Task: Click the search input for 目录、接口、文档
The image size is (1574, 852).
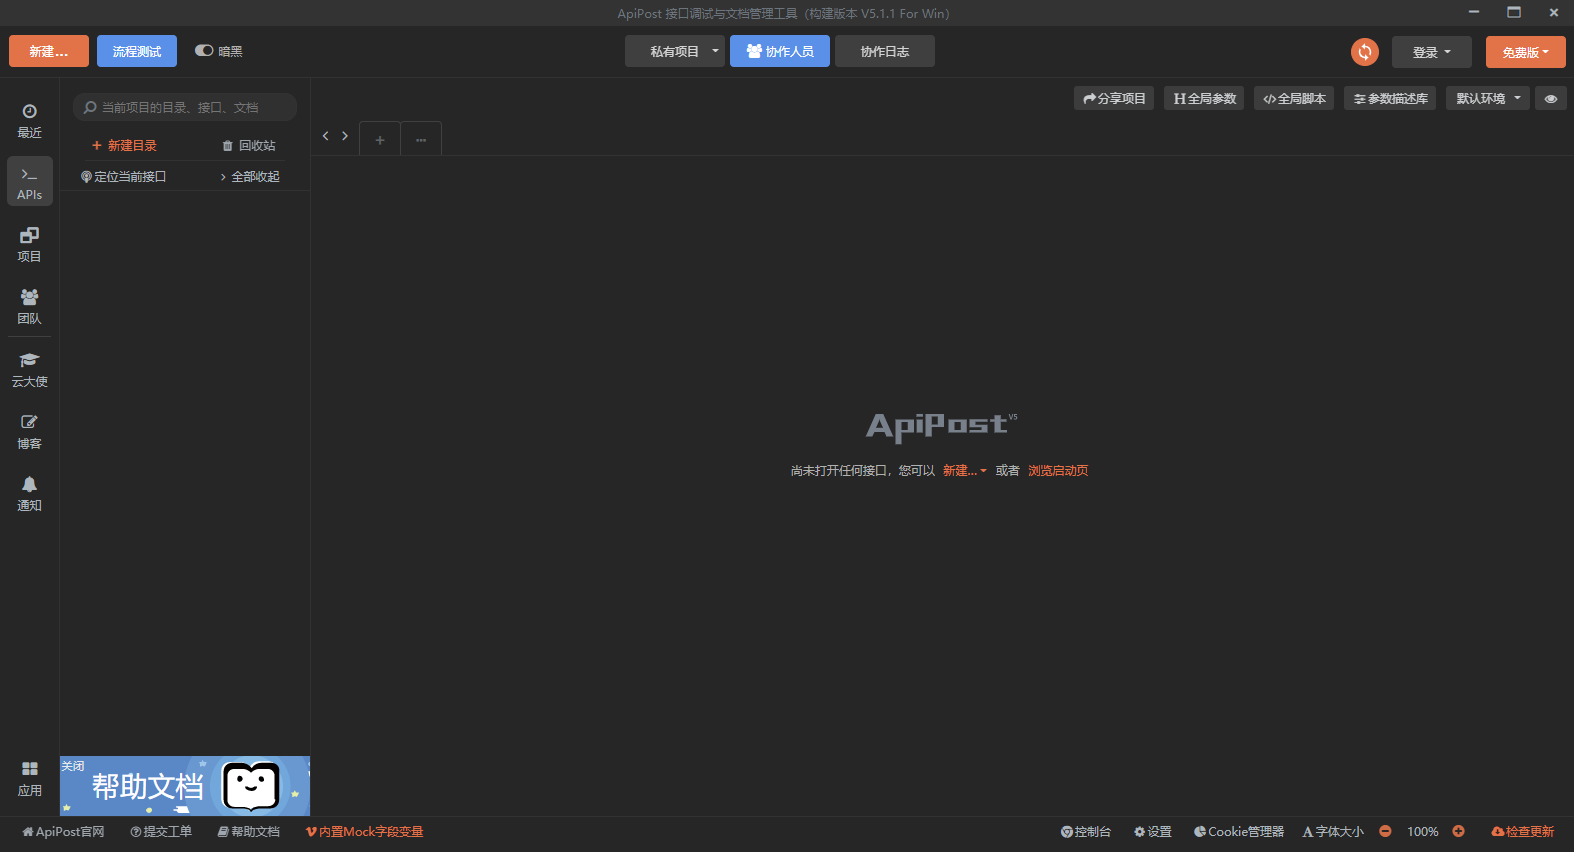Action: point(185,107)
